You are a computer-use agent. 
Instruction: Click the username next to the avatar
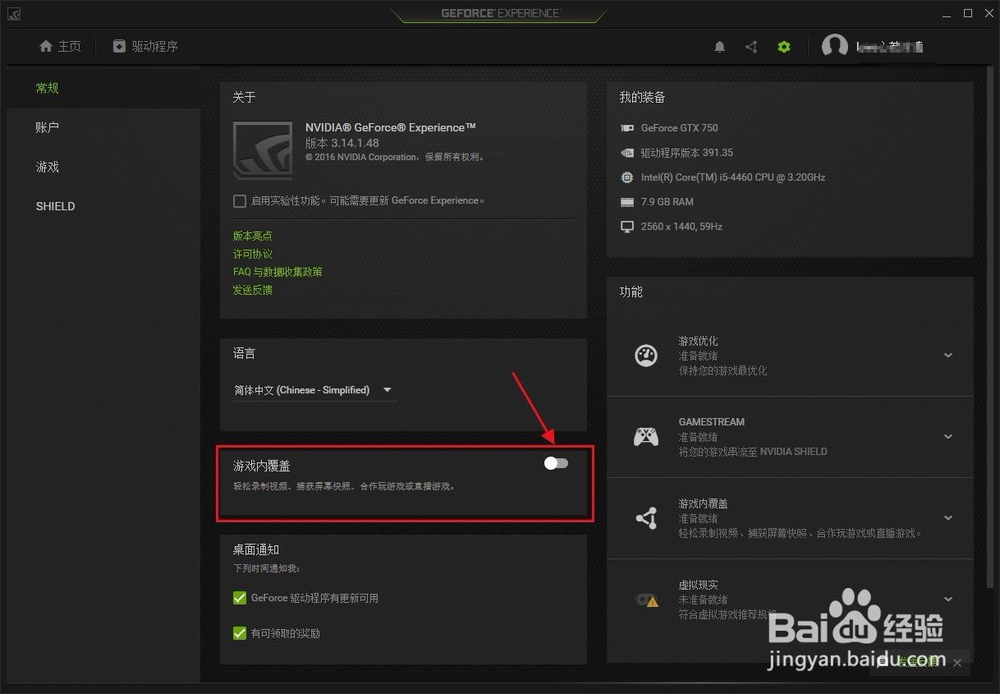coord(890,47)
